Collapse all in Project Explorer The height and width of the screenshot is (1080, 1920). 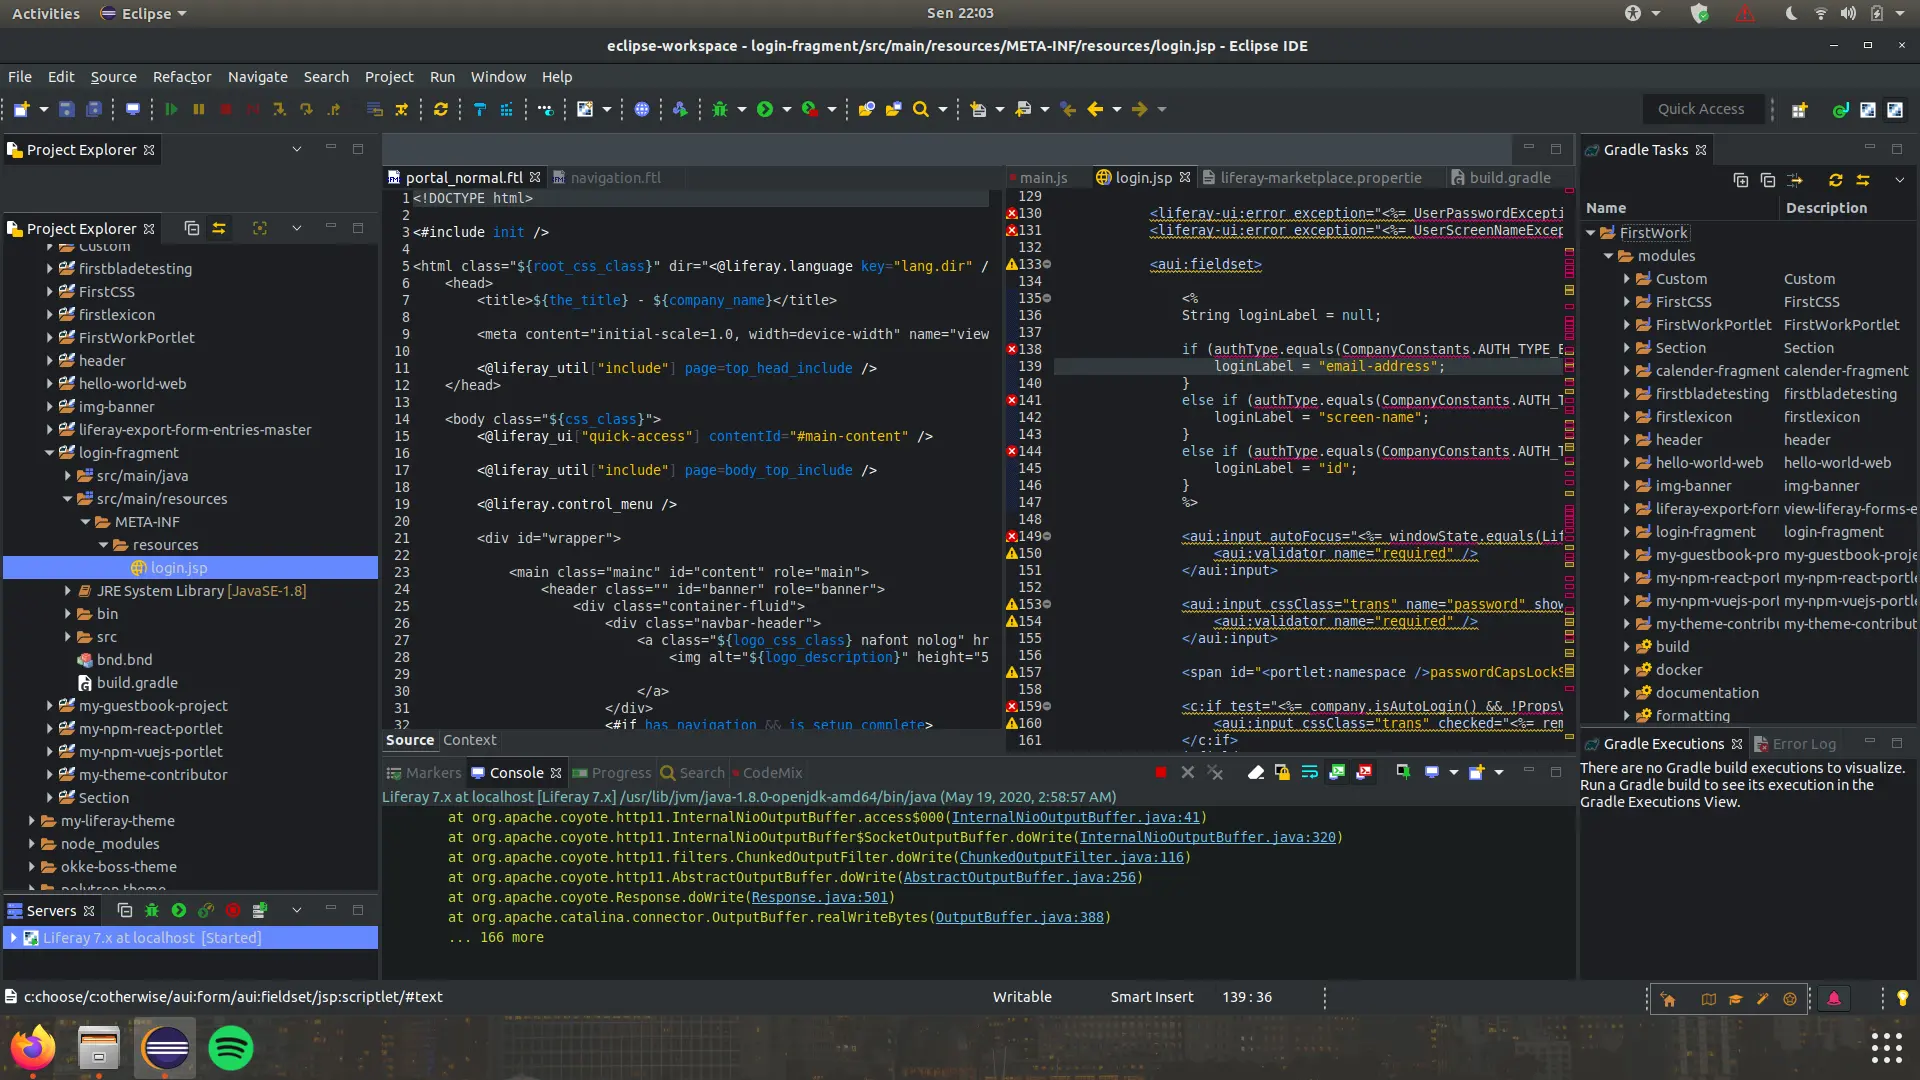pyautogui.click(x=192, y=229)
